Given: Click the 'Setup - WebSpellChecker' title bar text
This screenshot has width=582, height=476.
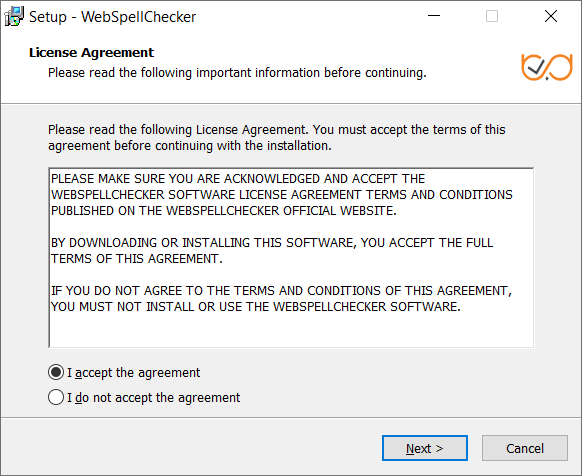Looking at the screenshot, I should tap(112, 17).
